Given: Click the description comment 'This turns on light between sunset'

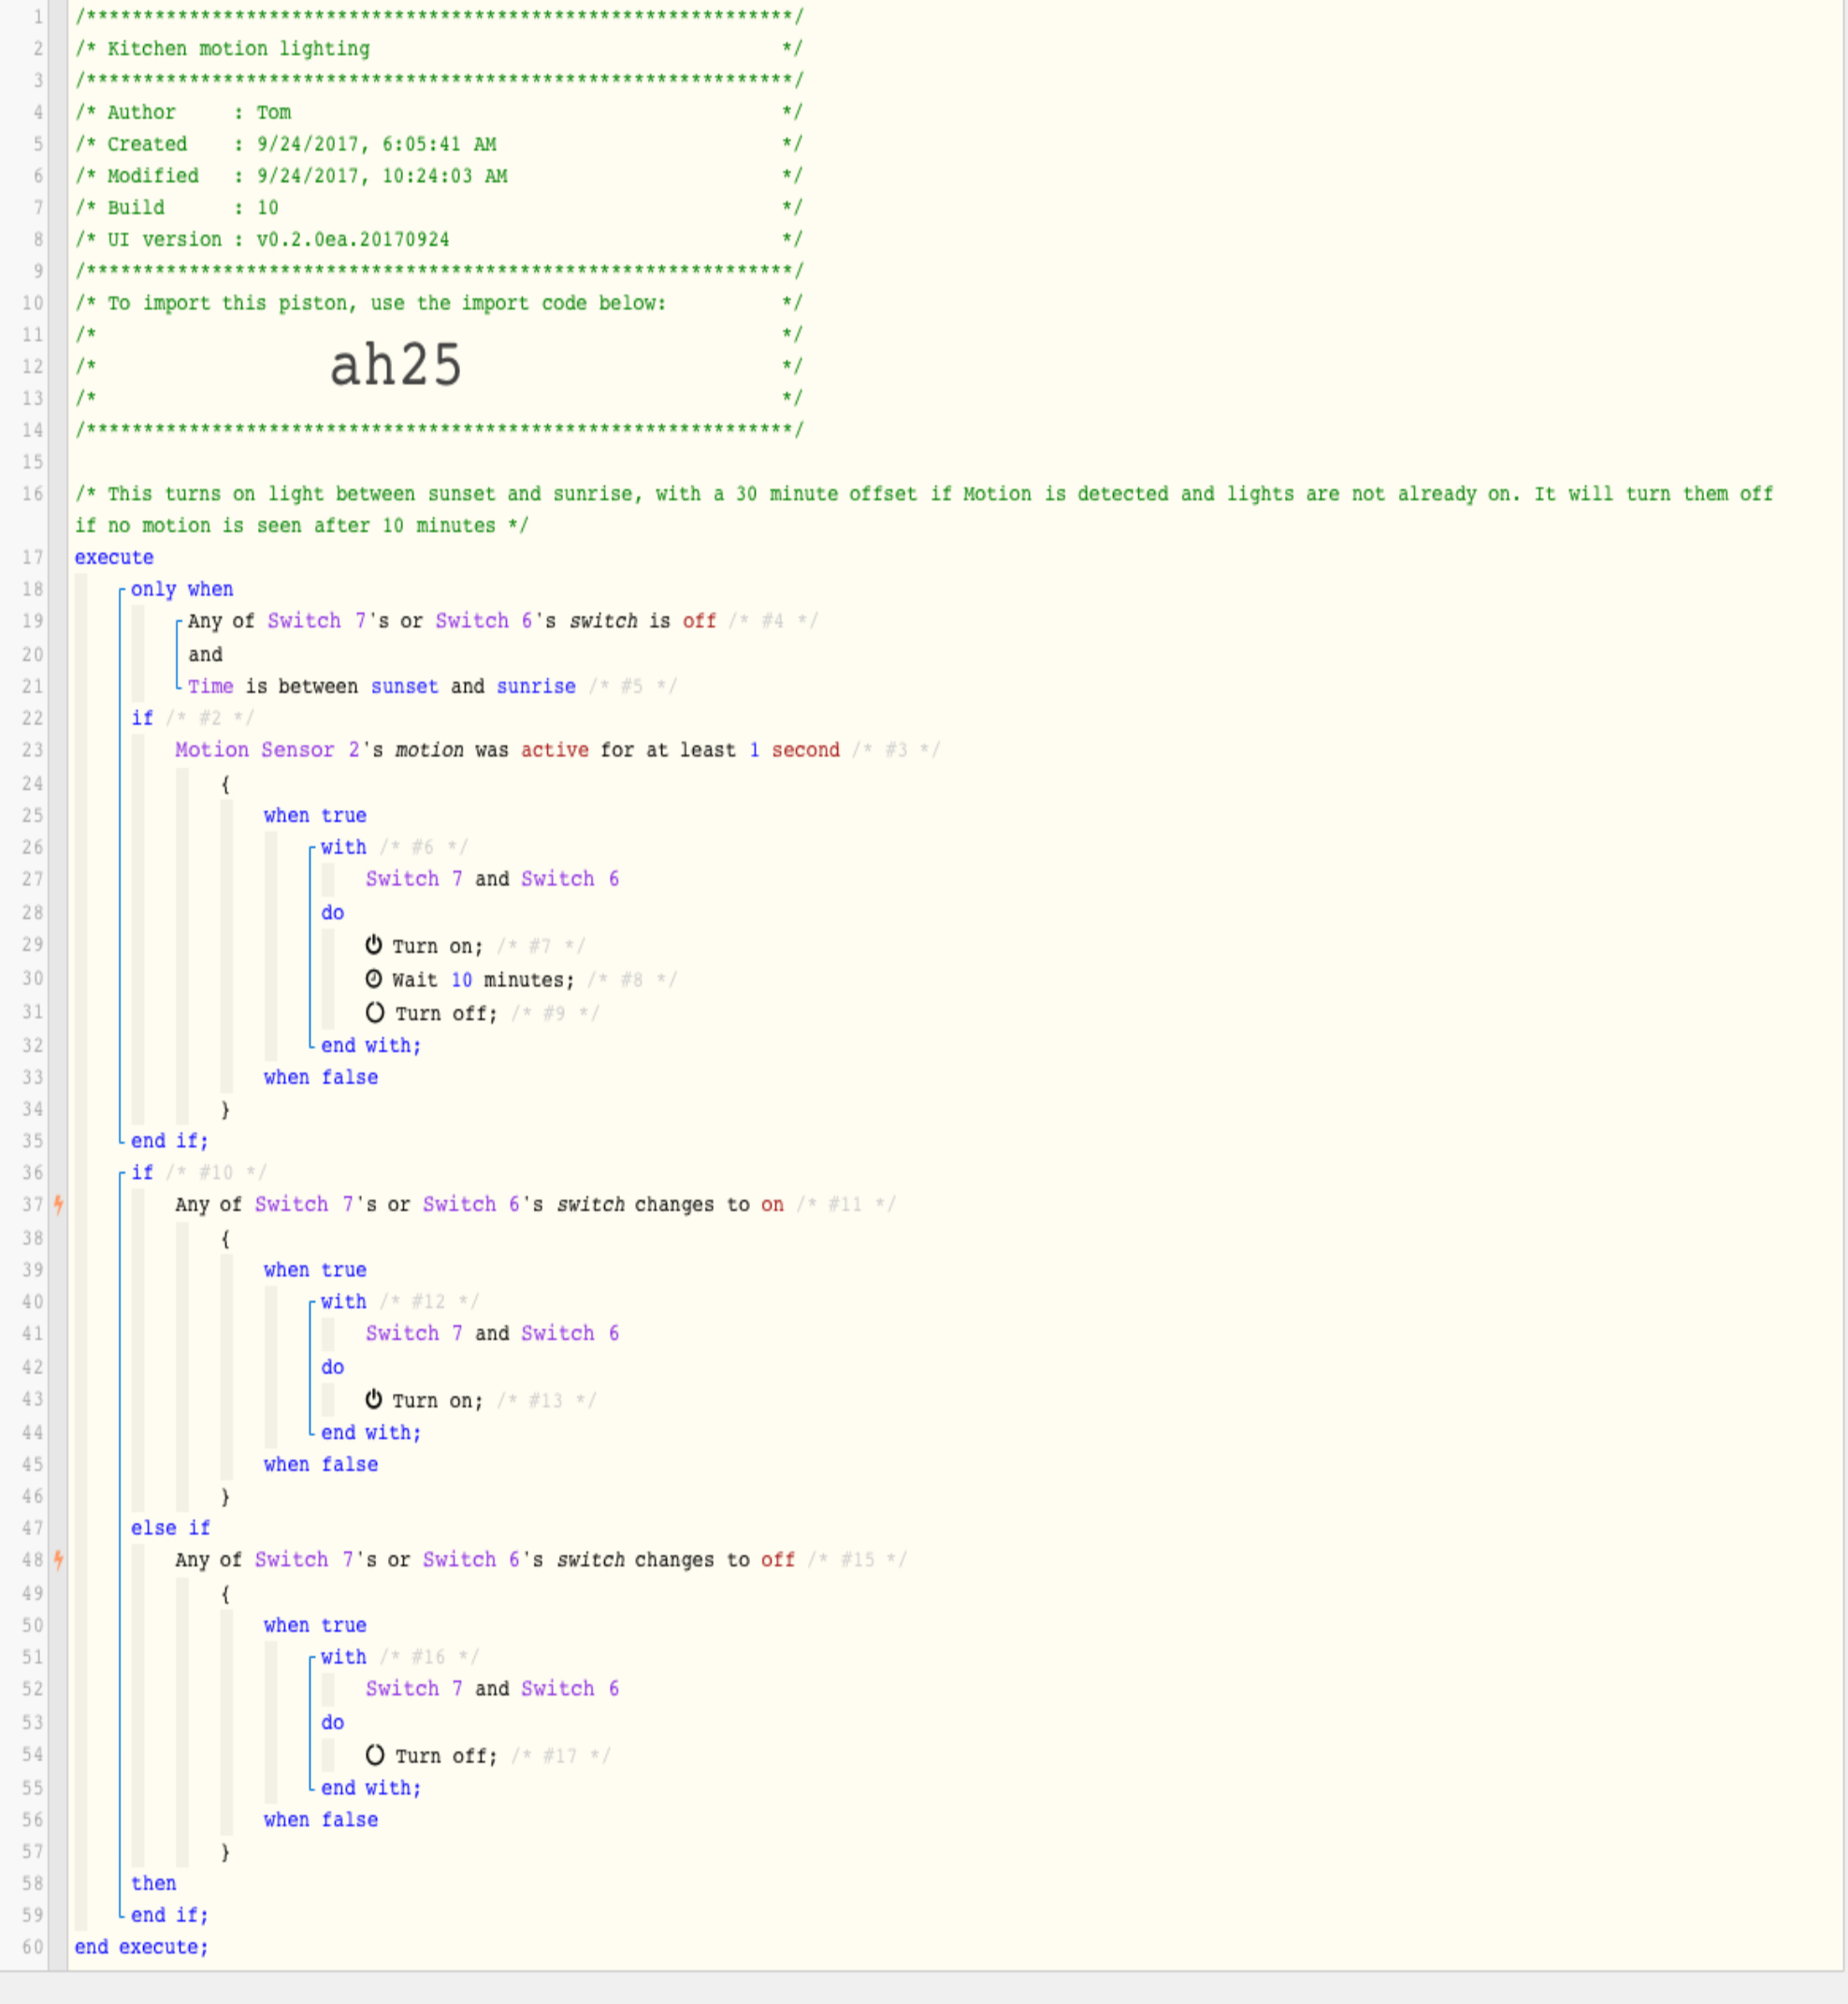Looking at the screenshot, I should coord(924,510).
